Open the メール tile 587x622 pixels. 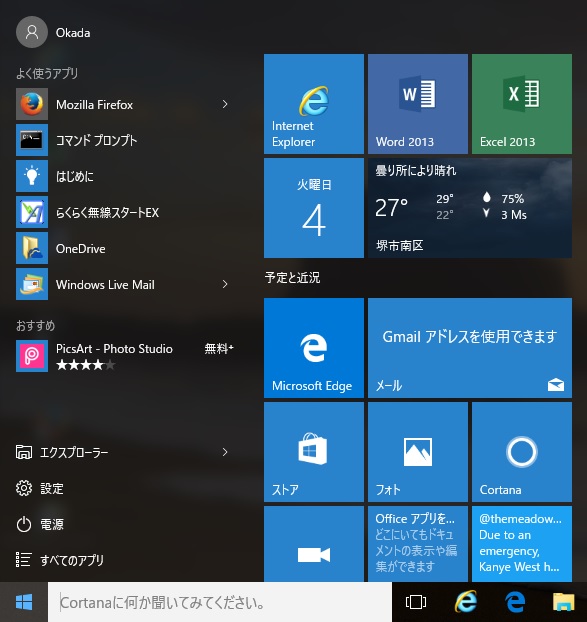470,348
